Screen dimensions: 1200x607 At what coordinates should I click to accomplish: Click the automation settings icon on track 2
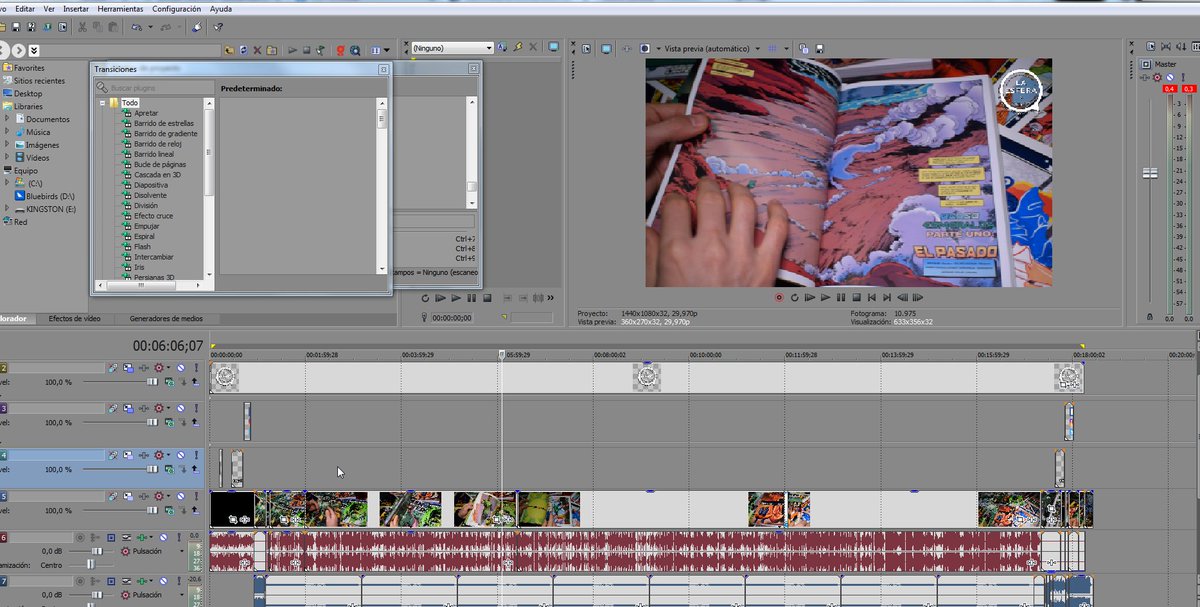pyautogui.click(x=159, y=368)
